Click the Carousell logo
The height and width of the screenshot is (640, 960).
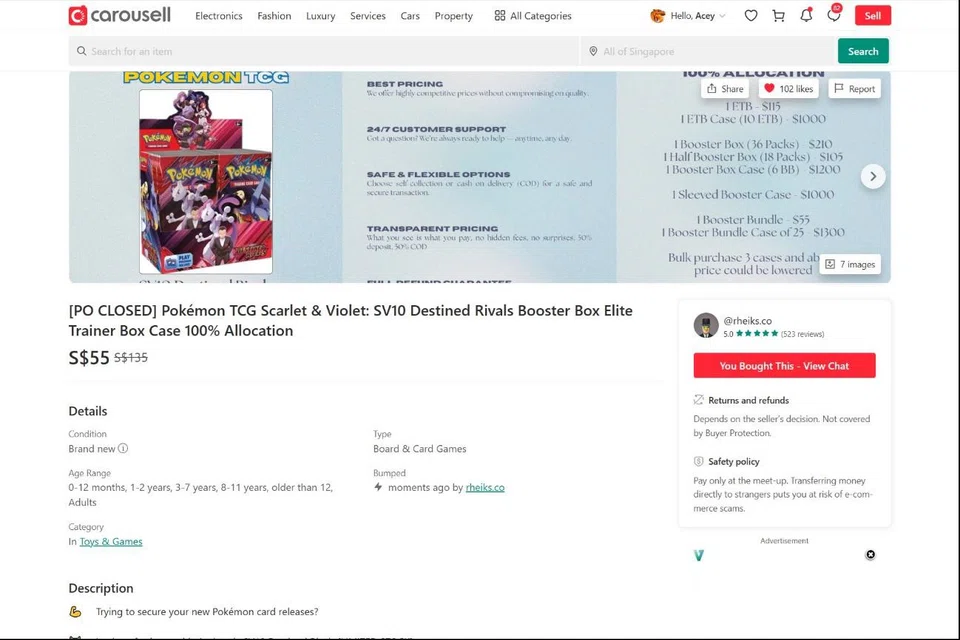click(x=120, y=15)
